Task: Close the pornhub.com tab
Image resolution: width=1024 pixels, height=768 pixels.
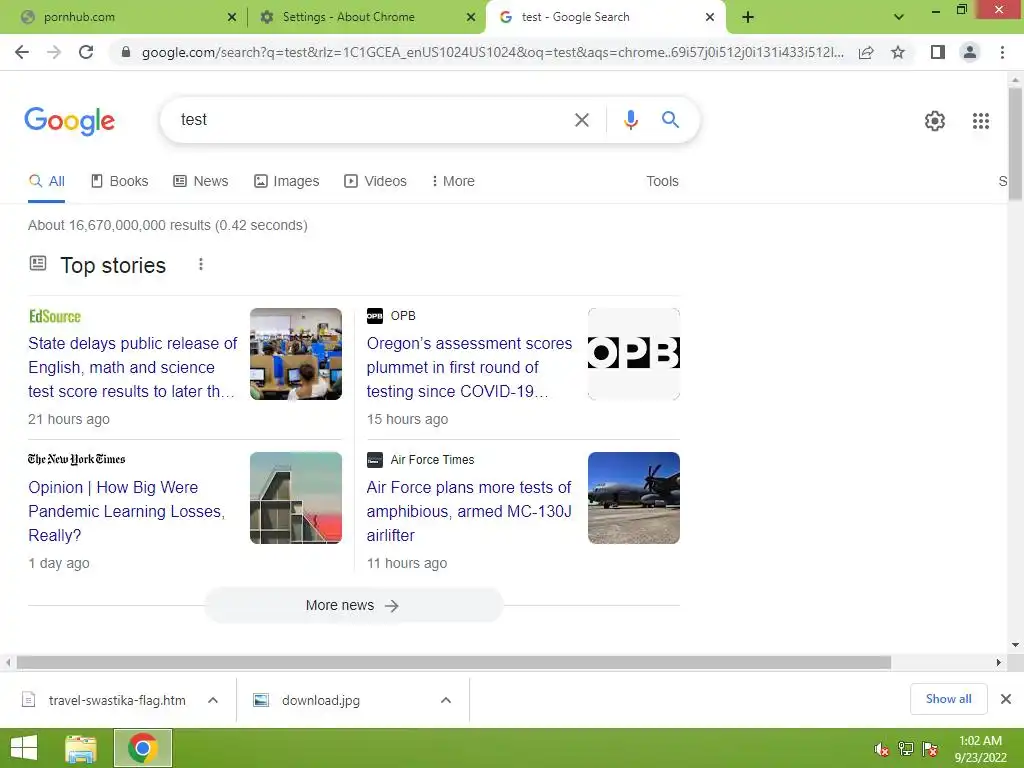Action: point(232,17)
